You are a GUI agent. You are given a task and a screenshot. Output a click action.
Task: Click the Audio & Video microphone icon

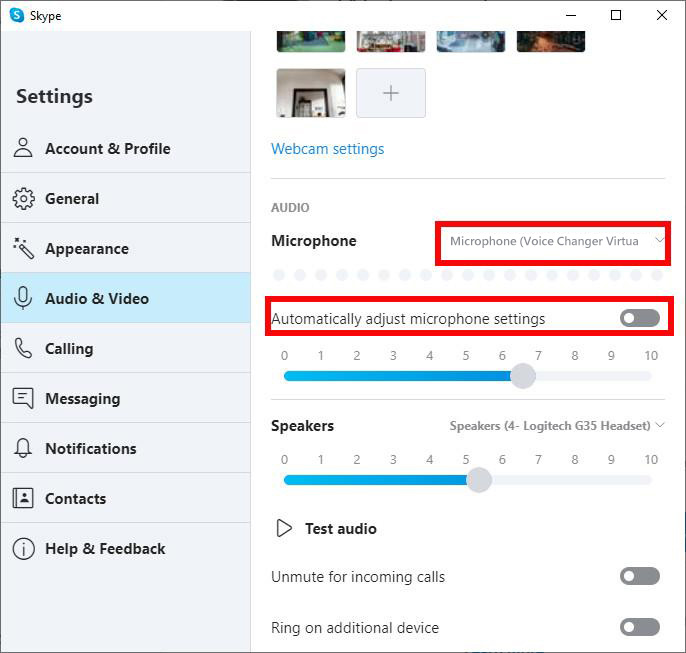click(x=23, y=298)
